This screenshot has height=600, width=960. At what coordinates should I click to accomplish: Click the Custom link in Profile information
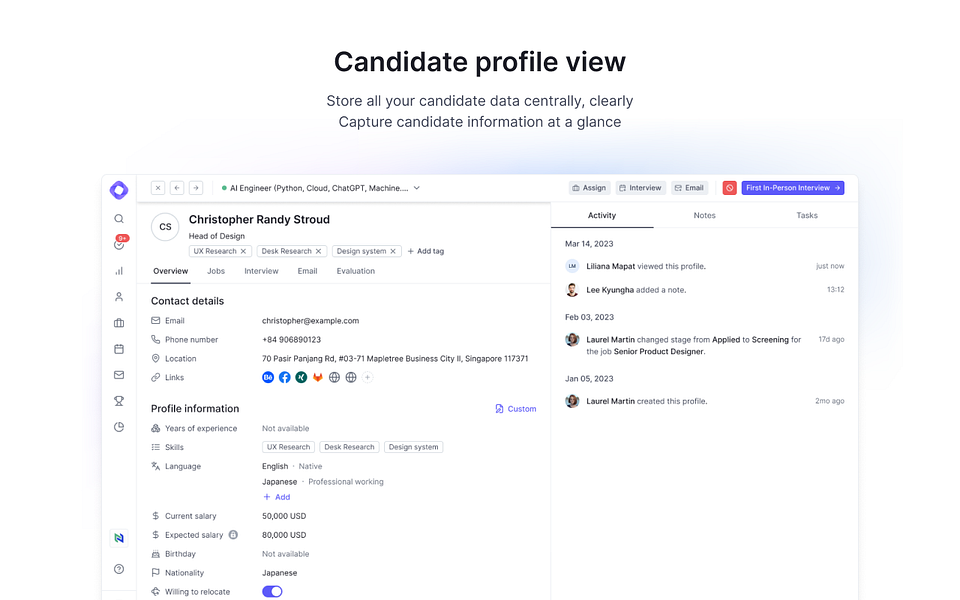(516, 408)
